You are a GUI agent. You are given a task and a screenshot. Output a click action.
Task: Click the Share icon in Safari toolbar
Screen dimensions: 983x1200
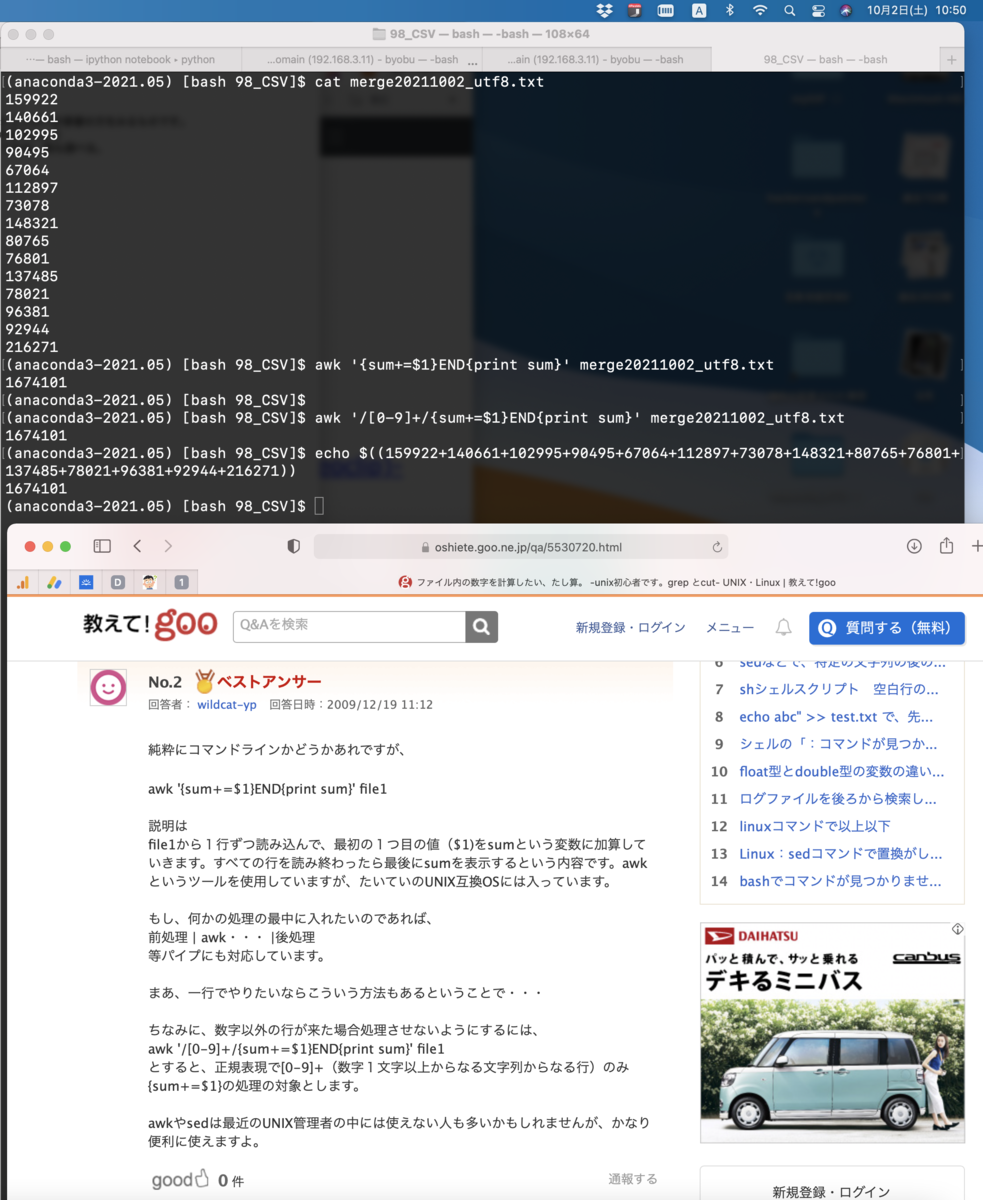[945, 545]
